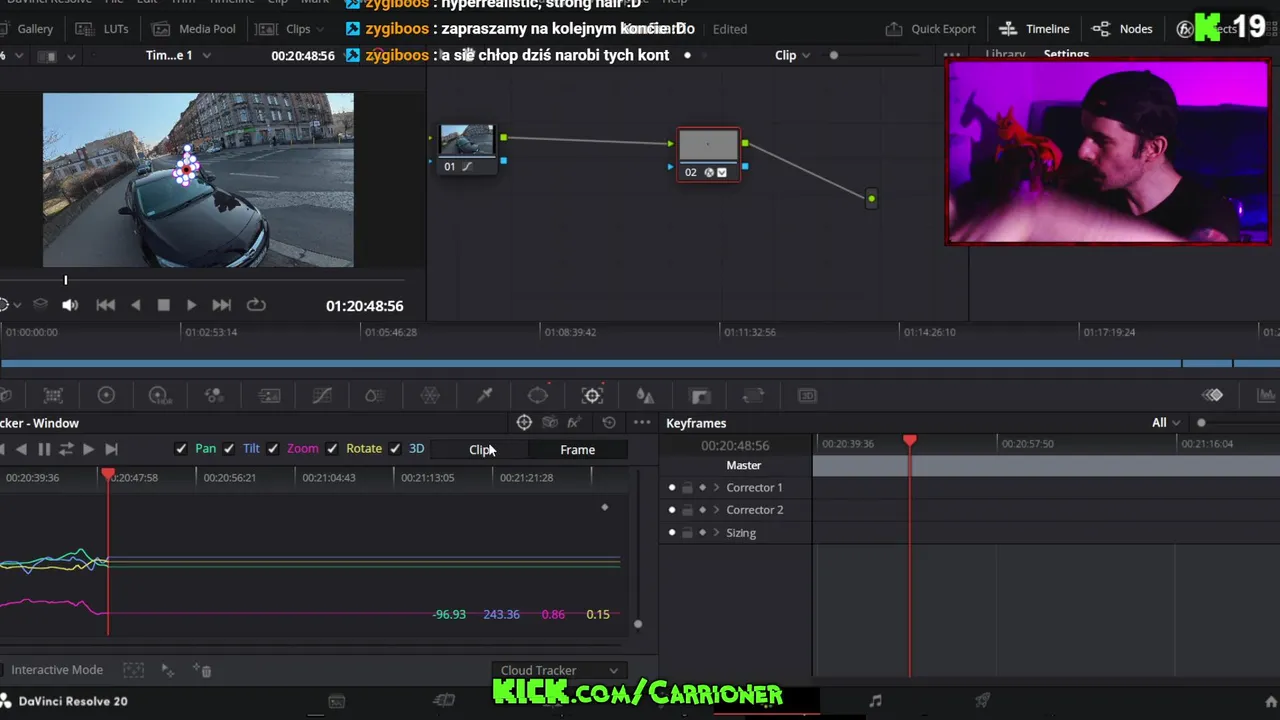The image size is (1280, 720).
Task: Toggle the lock on Corrector 2 track
Action: 687,510
